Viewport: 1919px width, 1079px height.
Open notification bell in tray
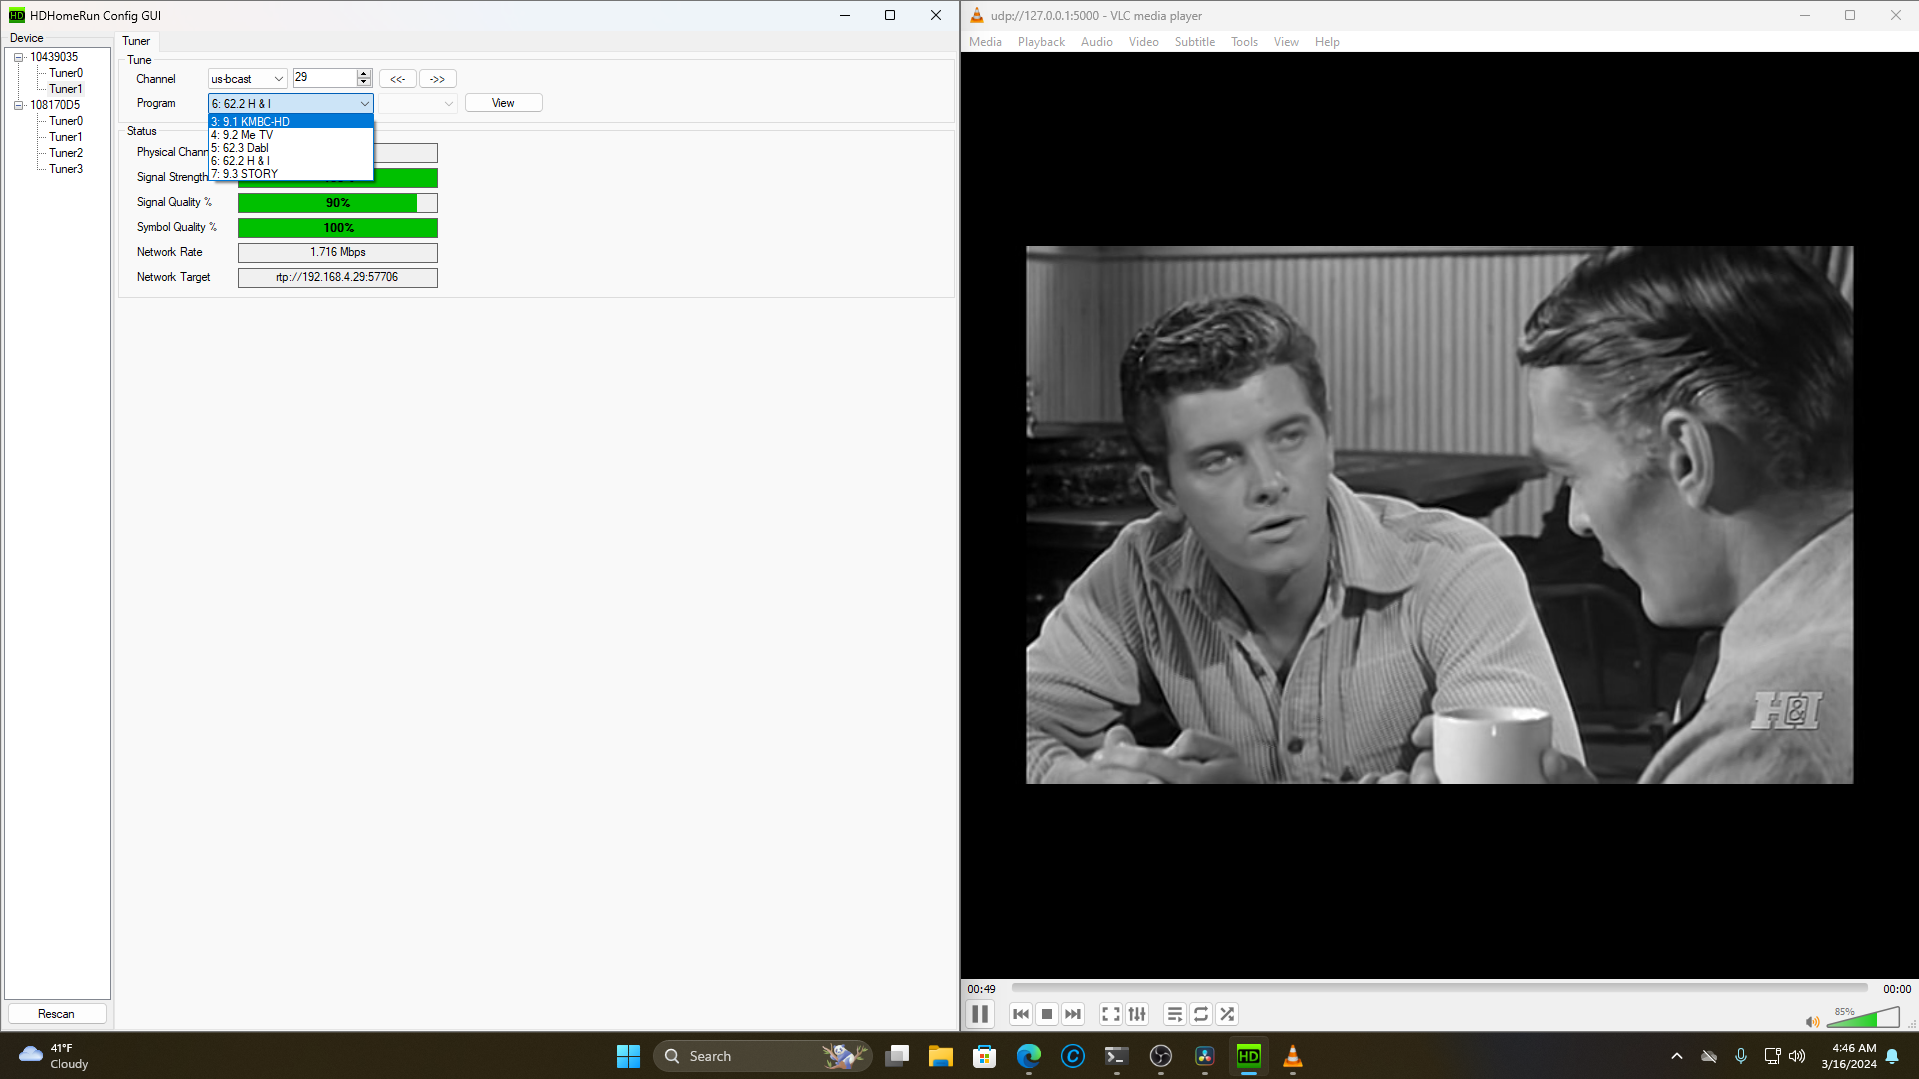pyautogui.click(x=1892, y=1056)
